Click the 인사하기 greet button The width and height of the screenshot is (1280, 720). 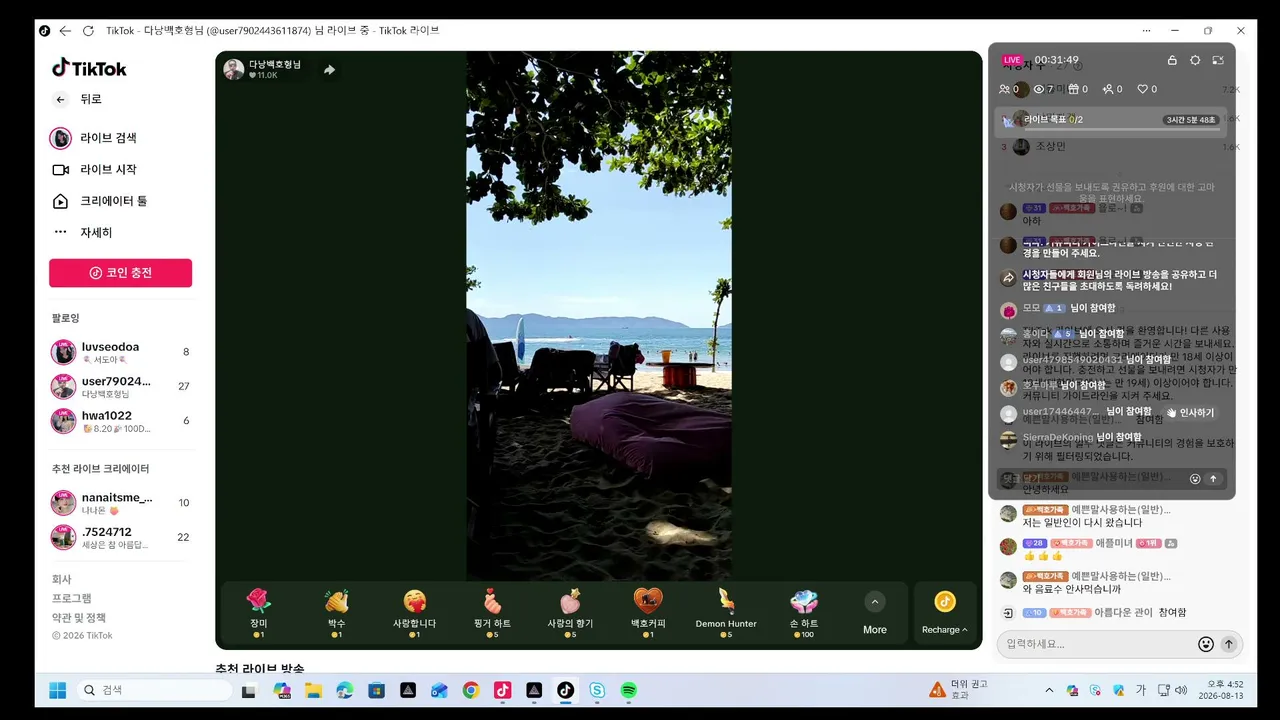click(1190, 413)
